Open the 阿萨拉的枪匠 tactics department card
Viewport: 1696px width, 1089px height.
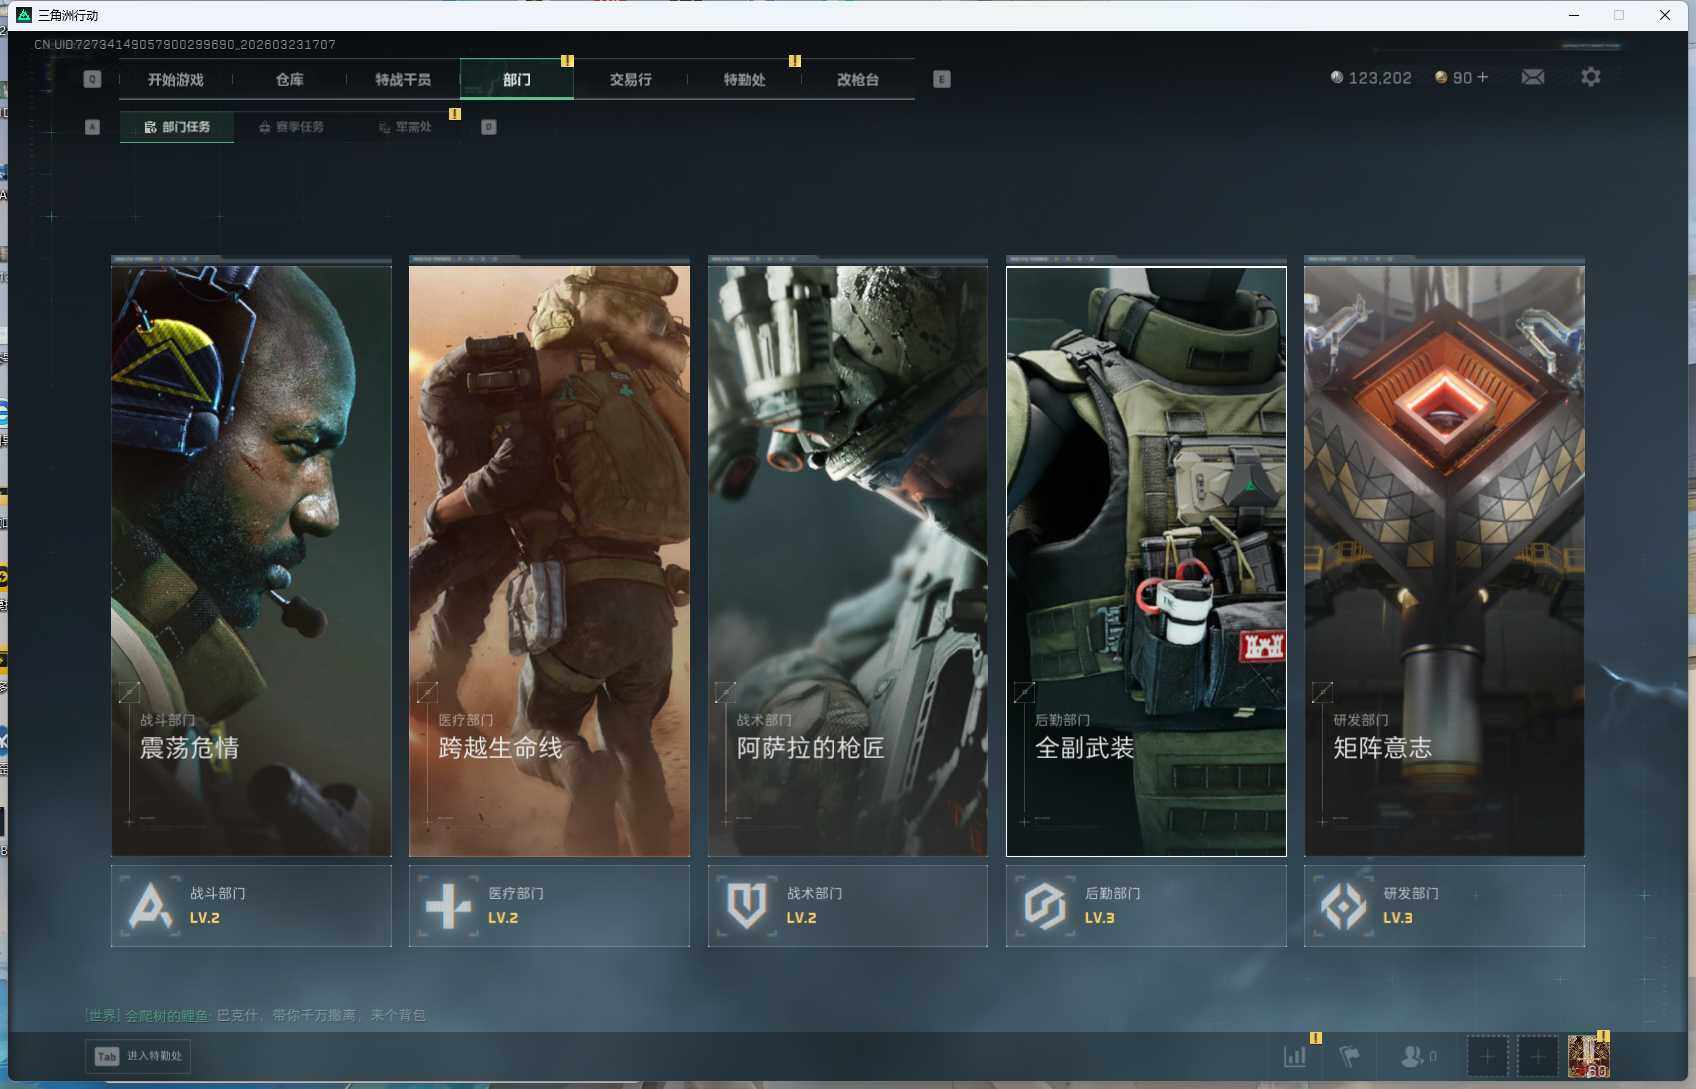tap(848, 560)
